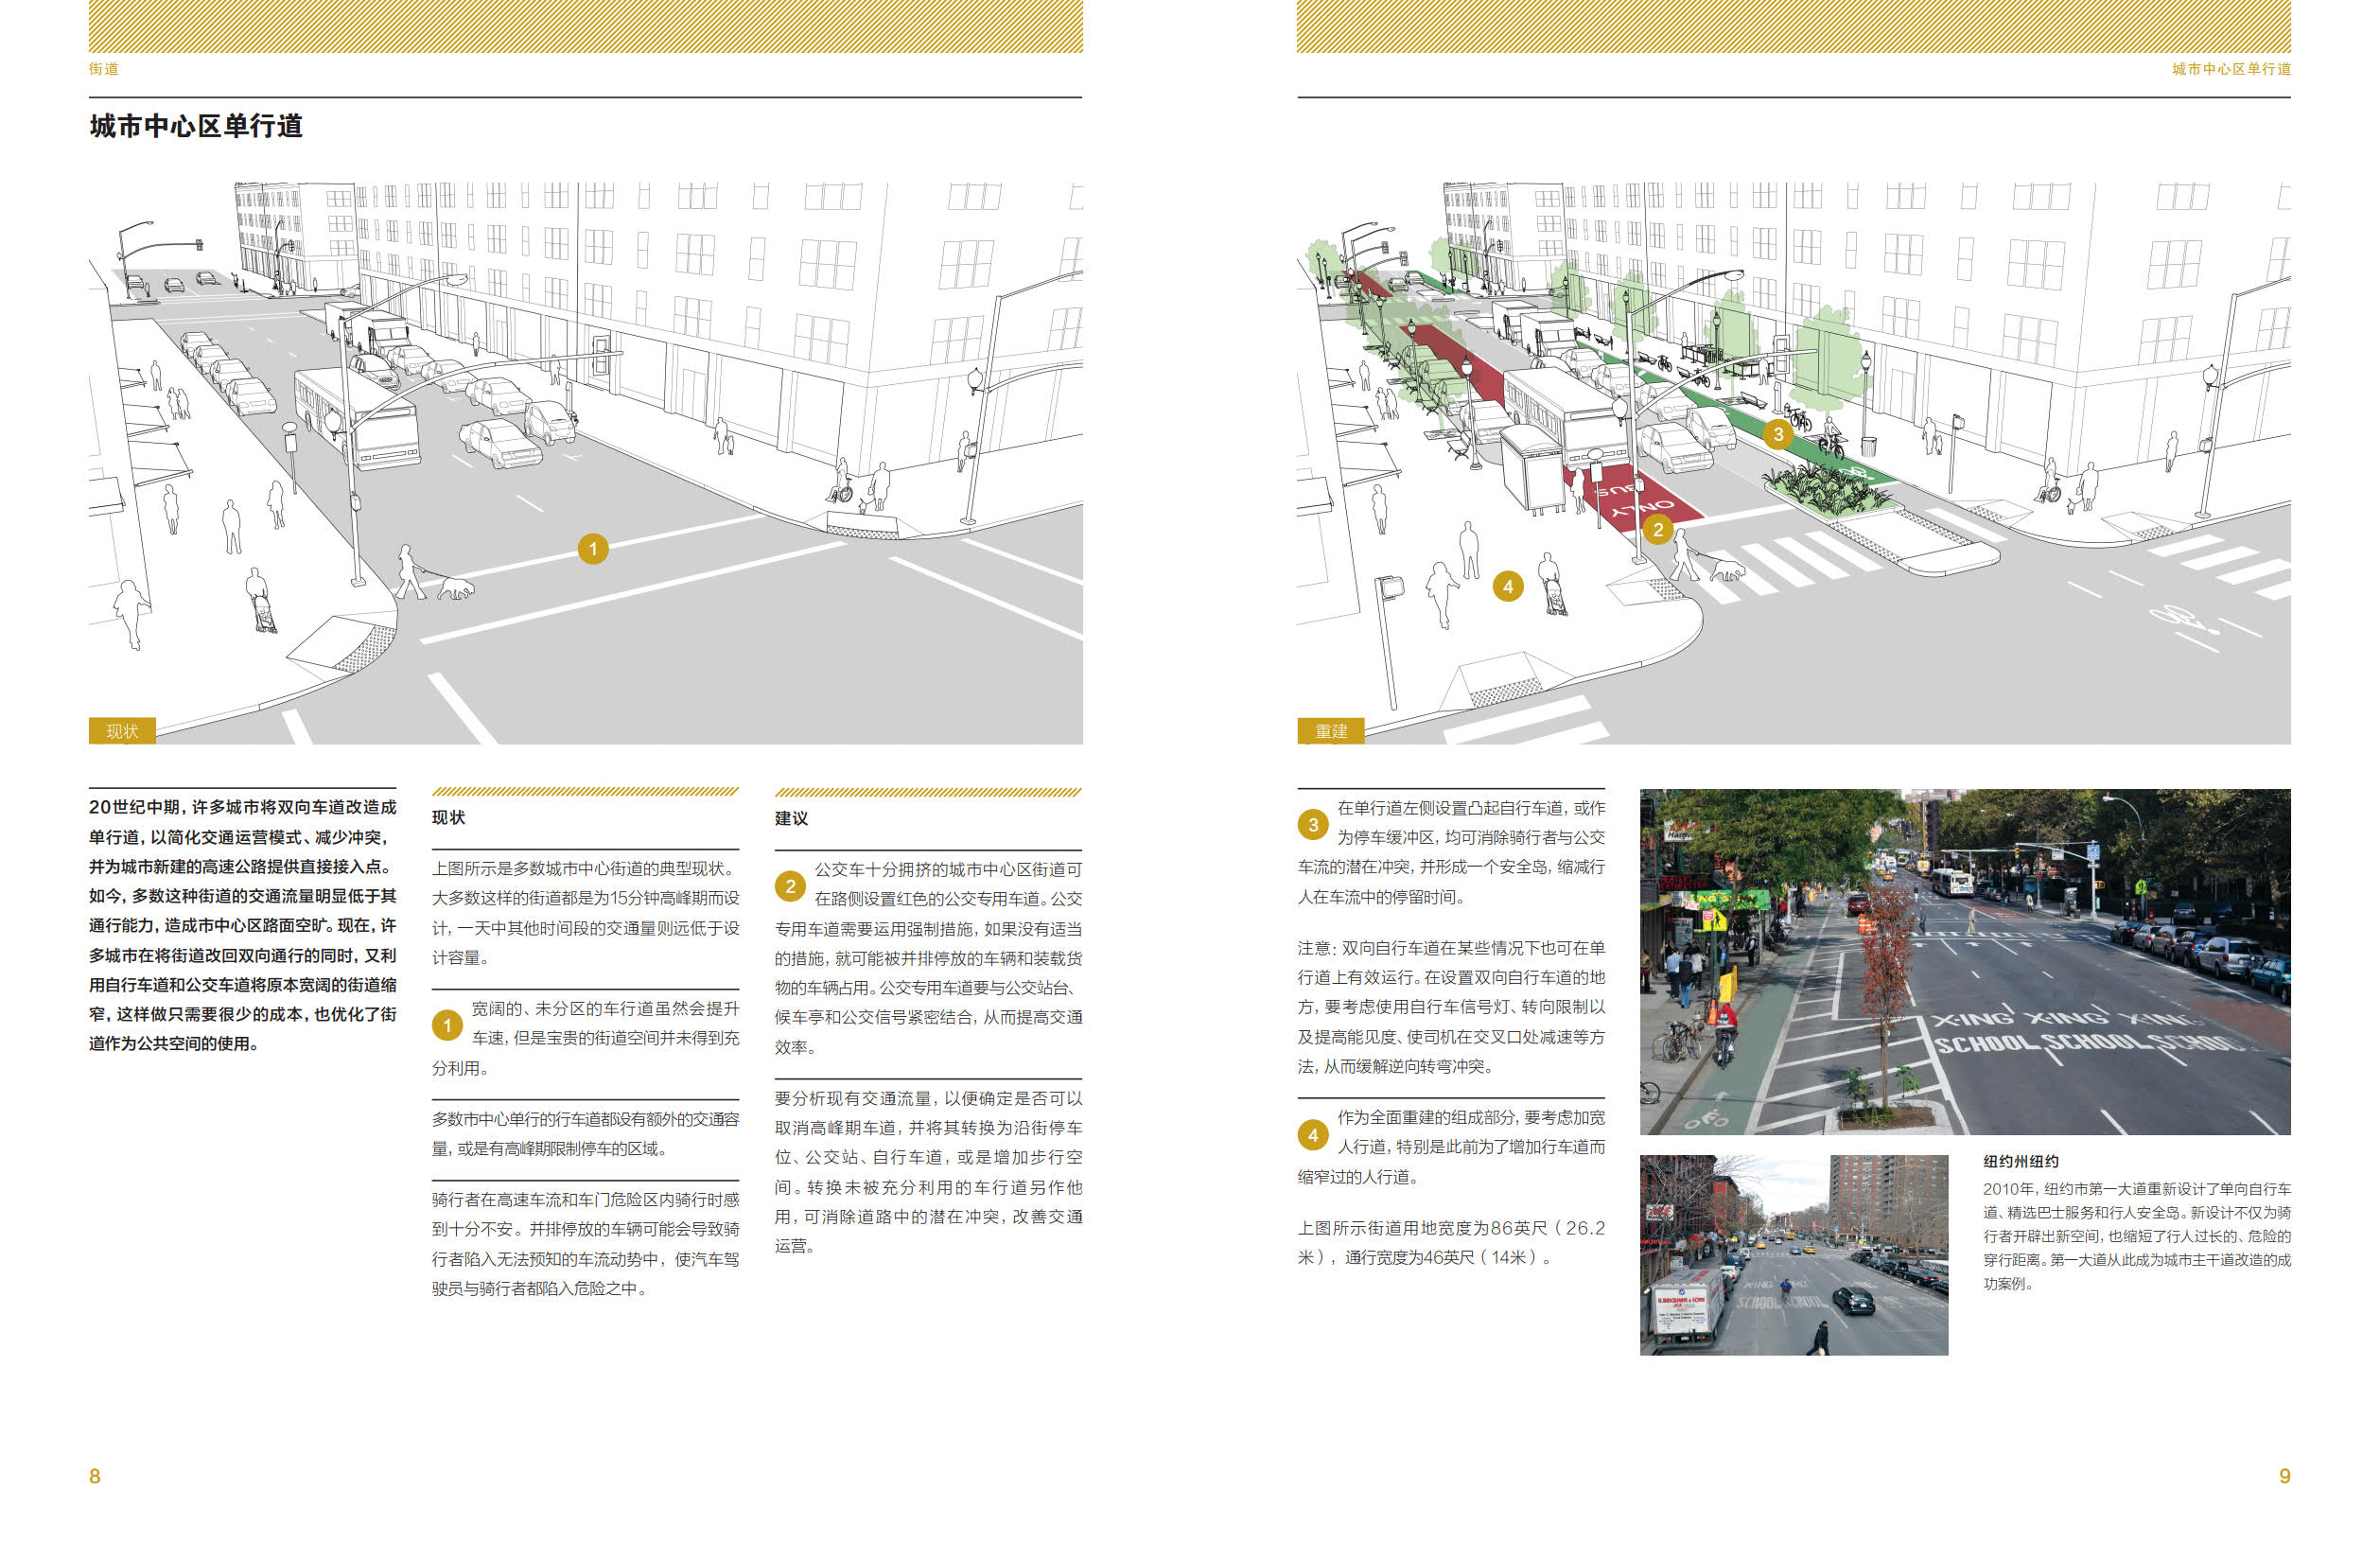Open the small First Avenue street photo

point(1793,1255)
